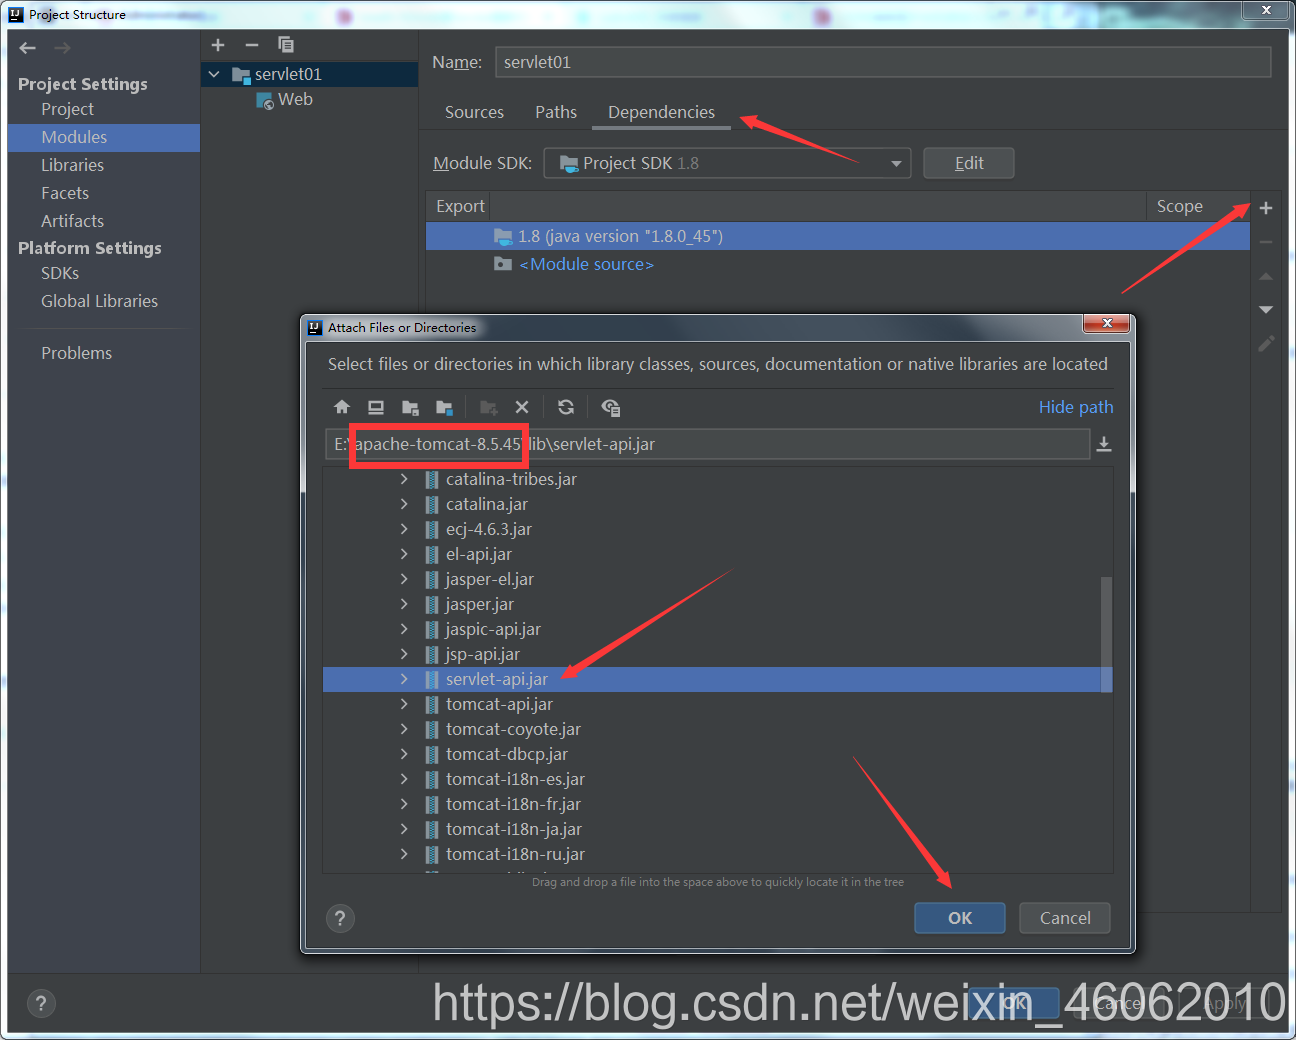
Task: Navigate forward arrow in Project Structure
Action: click(x=62, y=48)
